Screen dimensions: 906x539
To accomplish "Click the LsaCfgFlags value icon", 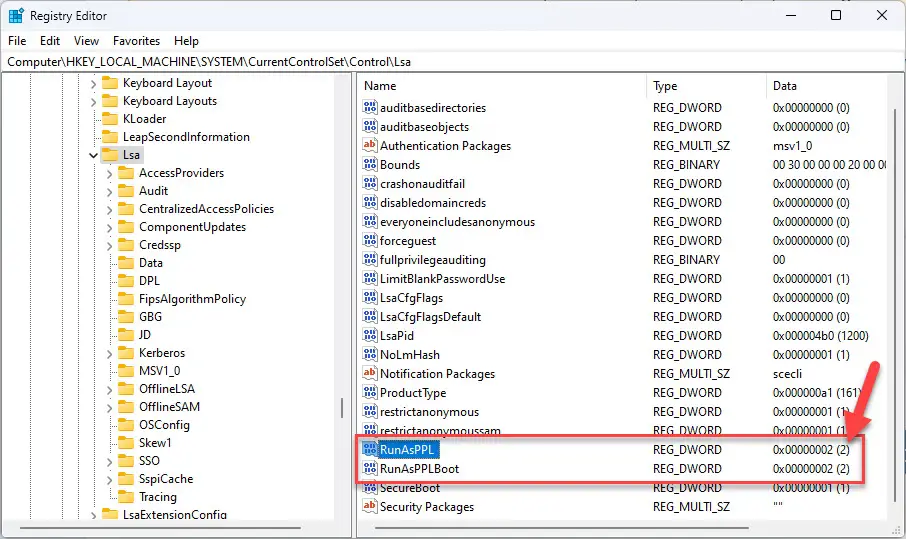I will click(x=370, y=298).
